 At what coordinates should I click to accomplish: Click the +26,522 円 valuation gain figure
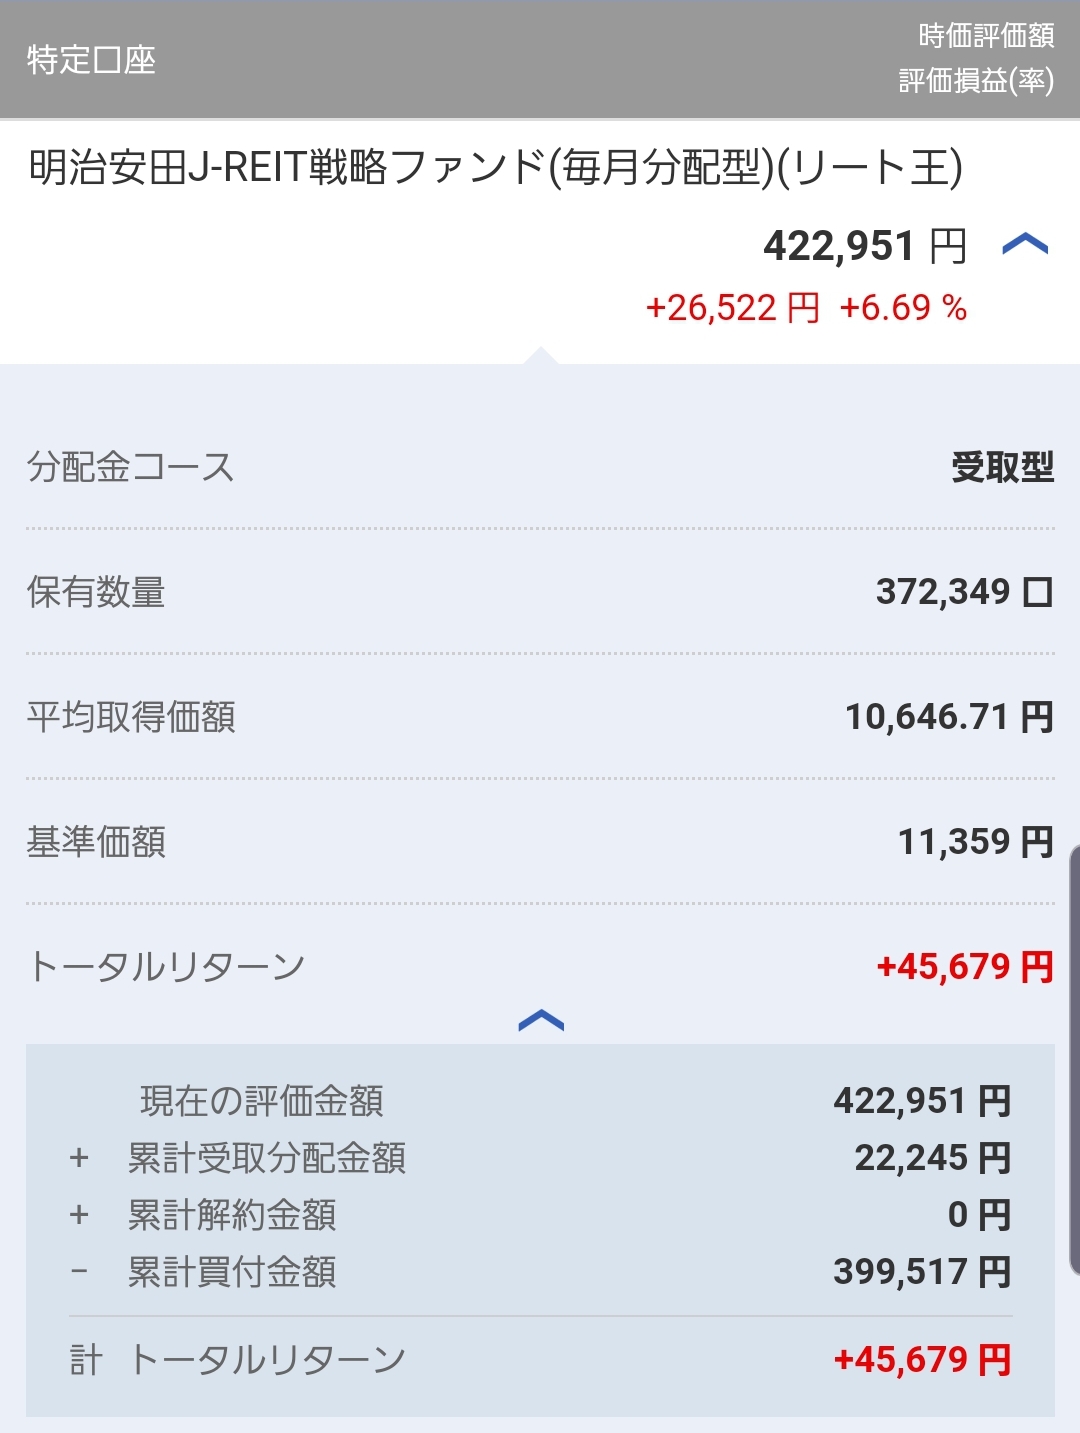coord(732,308)
